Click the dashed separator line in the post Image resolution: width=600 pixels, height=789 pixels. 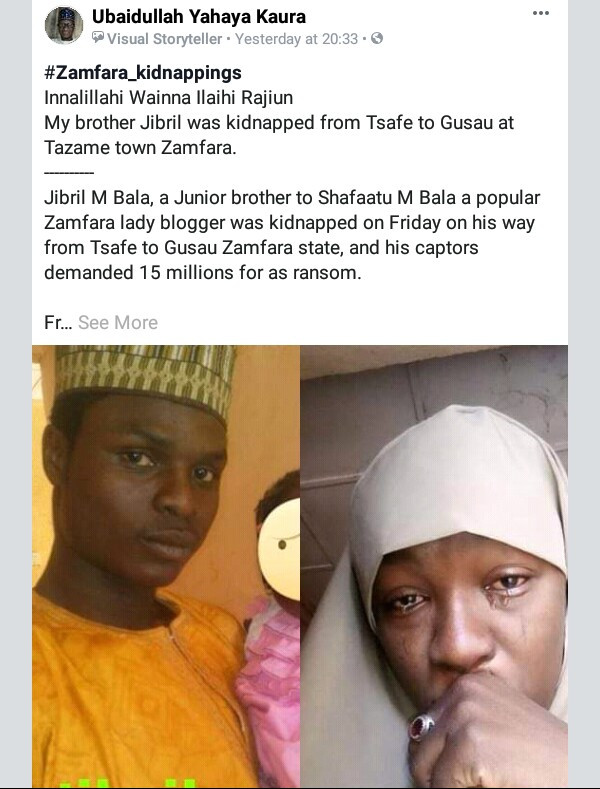(x=69, y=173)
